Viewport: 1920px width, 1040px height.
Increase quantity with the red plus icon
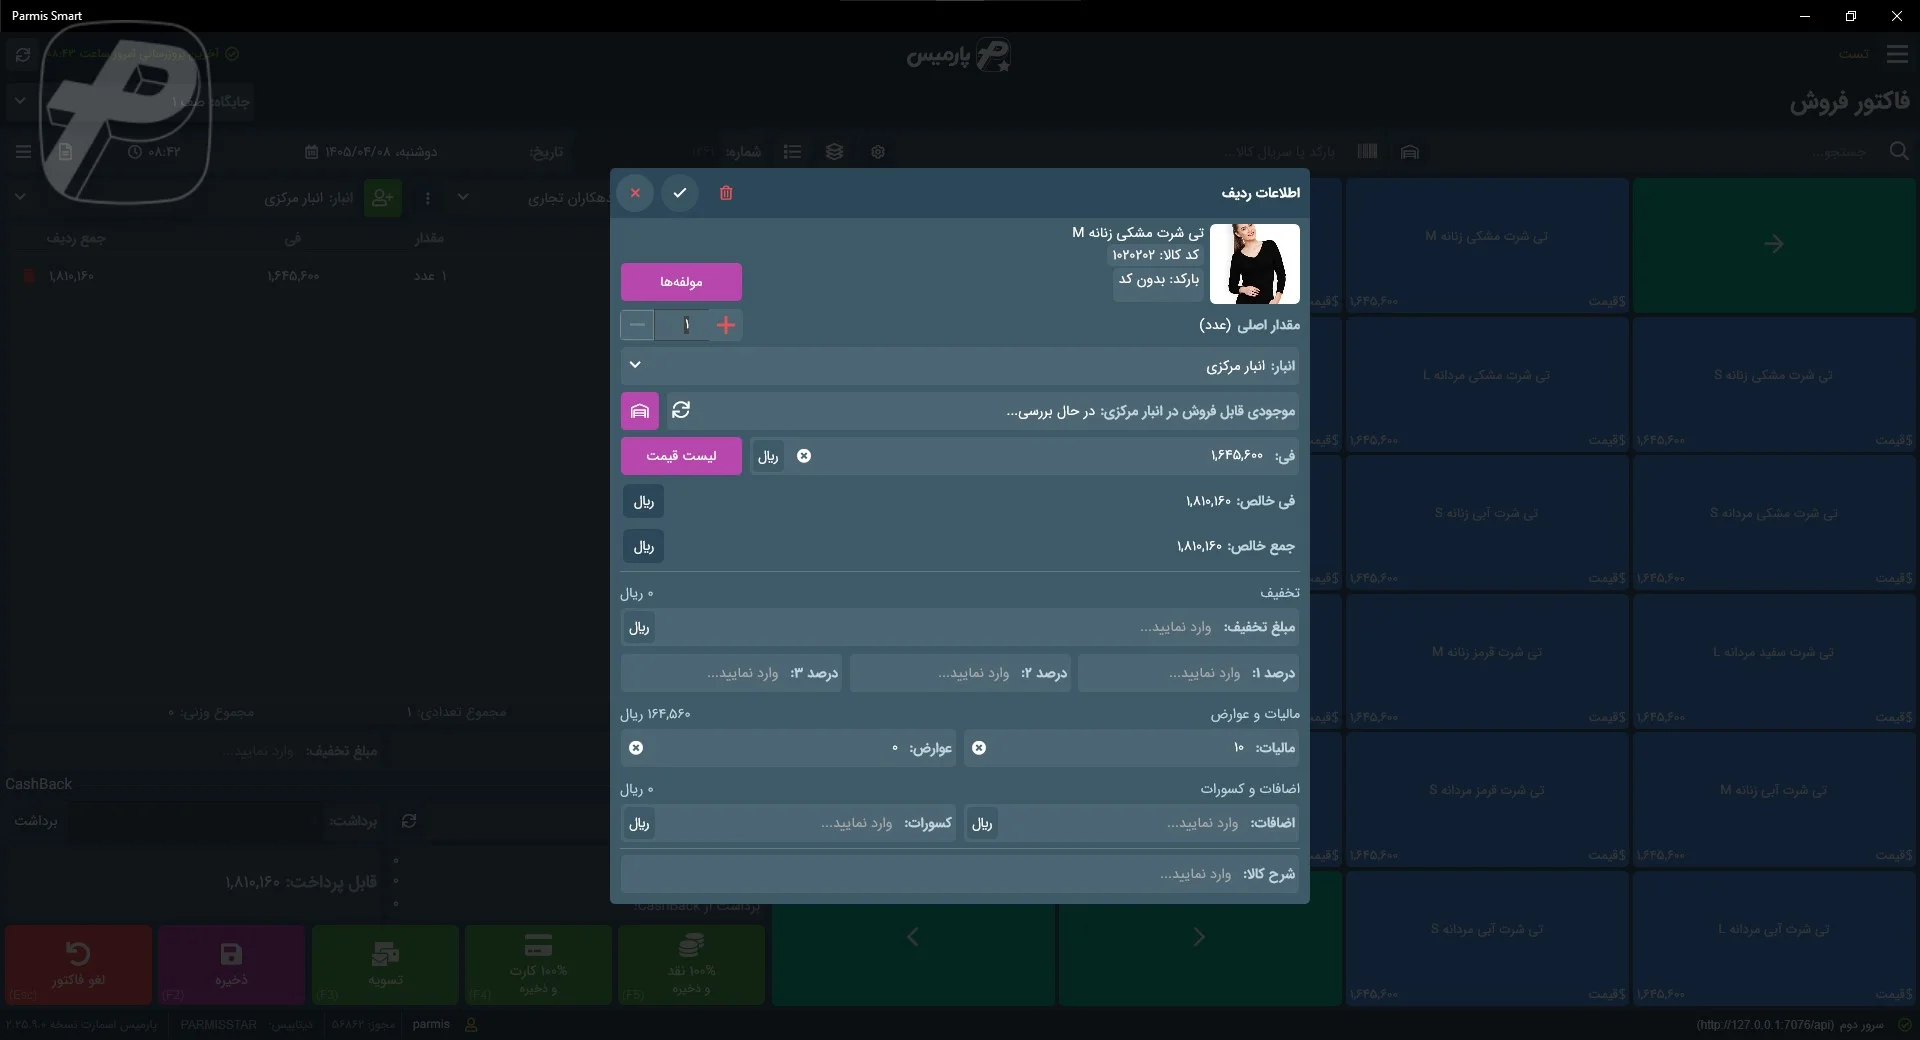click(x=726, y=325)
